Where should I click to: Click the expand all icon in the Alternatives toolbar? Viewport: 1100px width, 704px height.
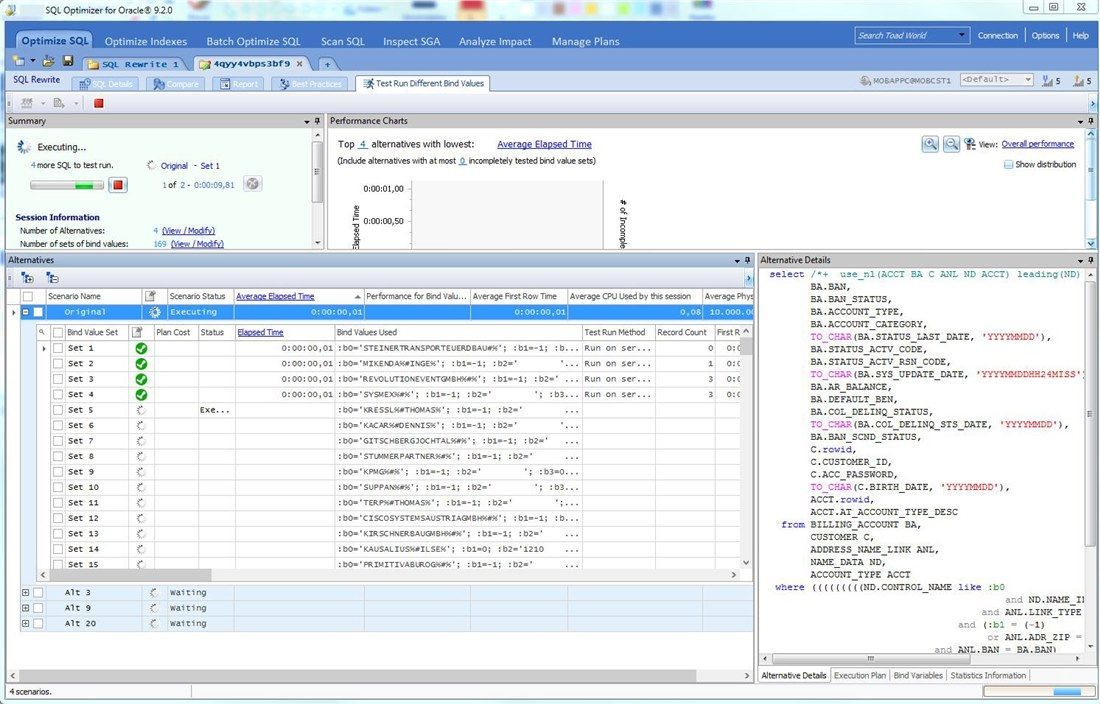[x=27, y=278]
